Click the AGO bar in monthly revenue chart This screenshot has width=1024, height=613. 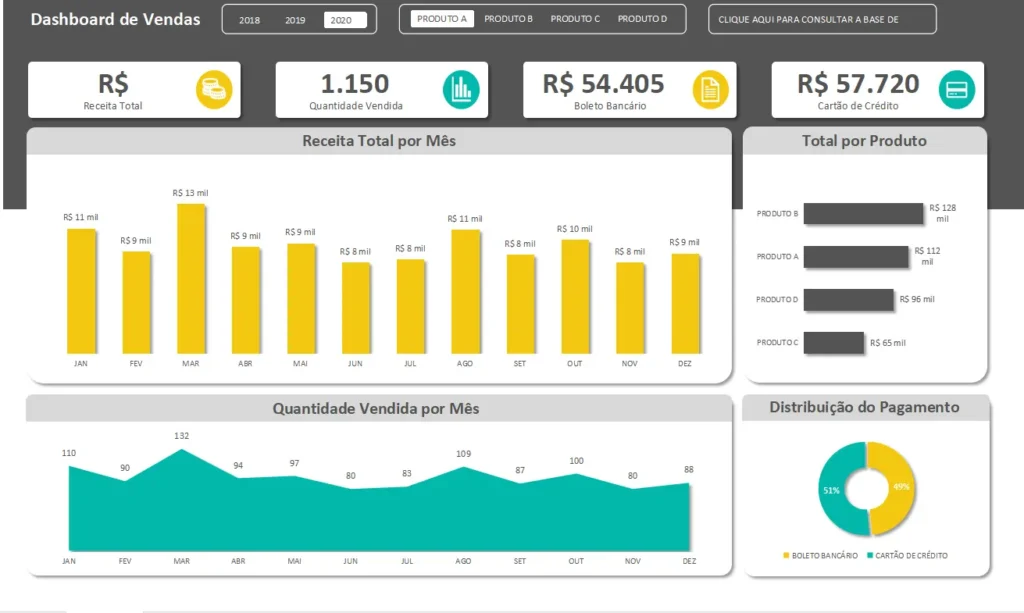pyautogui.click(x=465, y=292)
